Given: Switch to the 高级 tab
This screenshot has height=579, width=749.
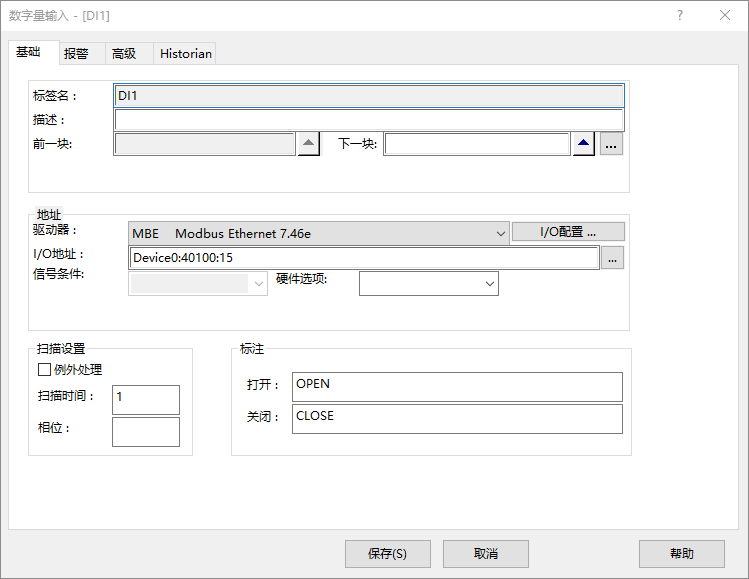Looking at the screenshot, I should click(x=129, y=54).
